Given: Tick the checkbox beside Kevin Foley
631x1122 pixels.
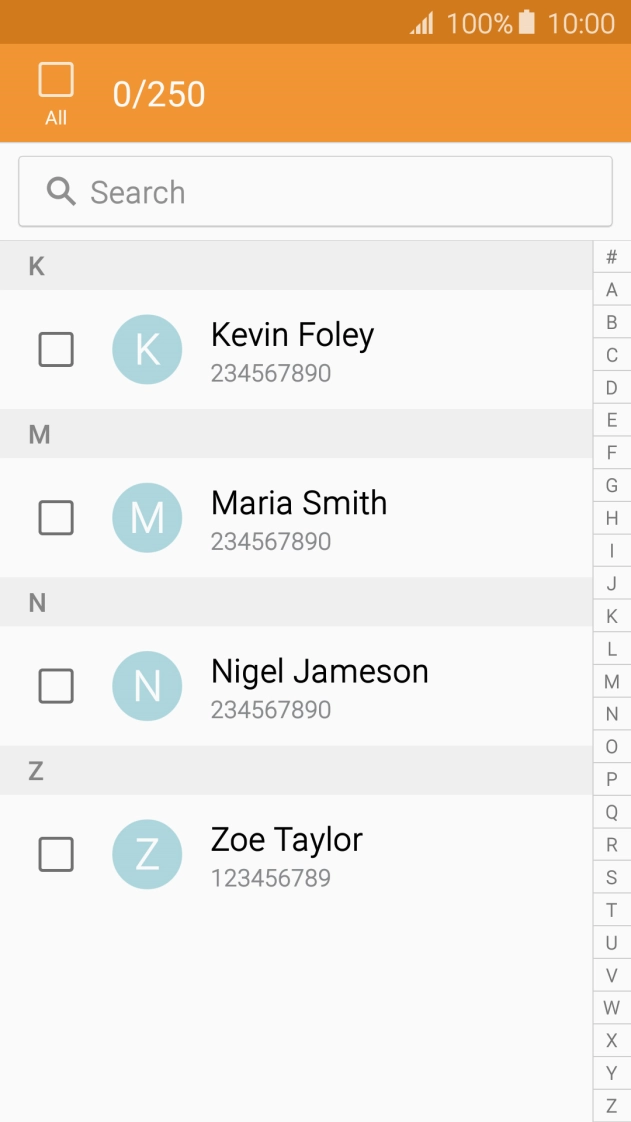Looking at the screenshot, I should click(x=56, y=350).
